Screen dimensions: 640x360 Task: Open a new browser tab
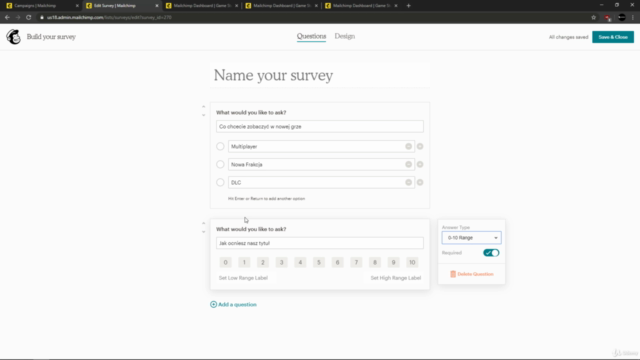click(x=409, y=6)
